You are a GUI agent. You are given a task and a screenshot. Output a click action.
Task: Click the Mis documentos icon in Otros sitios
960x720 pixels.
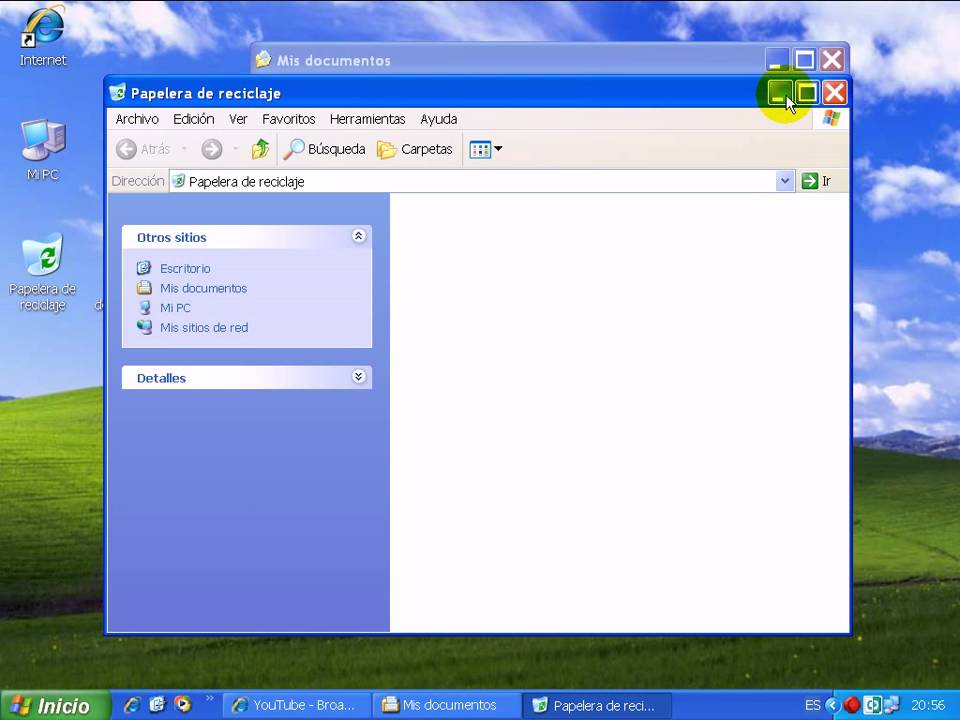[144, 287]
